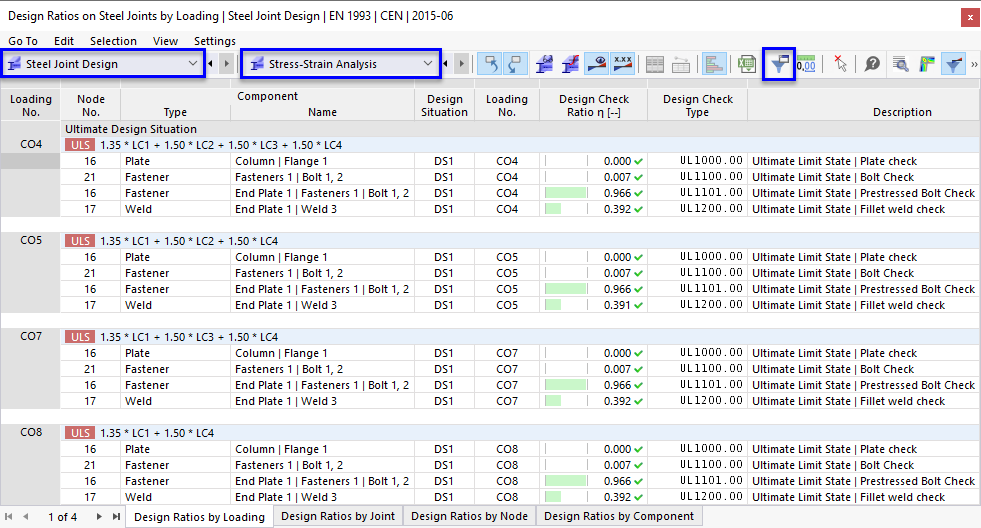Click the green checkmark beside 0.000 in CO8
The width and height of the screenshot is (981, 528).
(x=638, y=449)
